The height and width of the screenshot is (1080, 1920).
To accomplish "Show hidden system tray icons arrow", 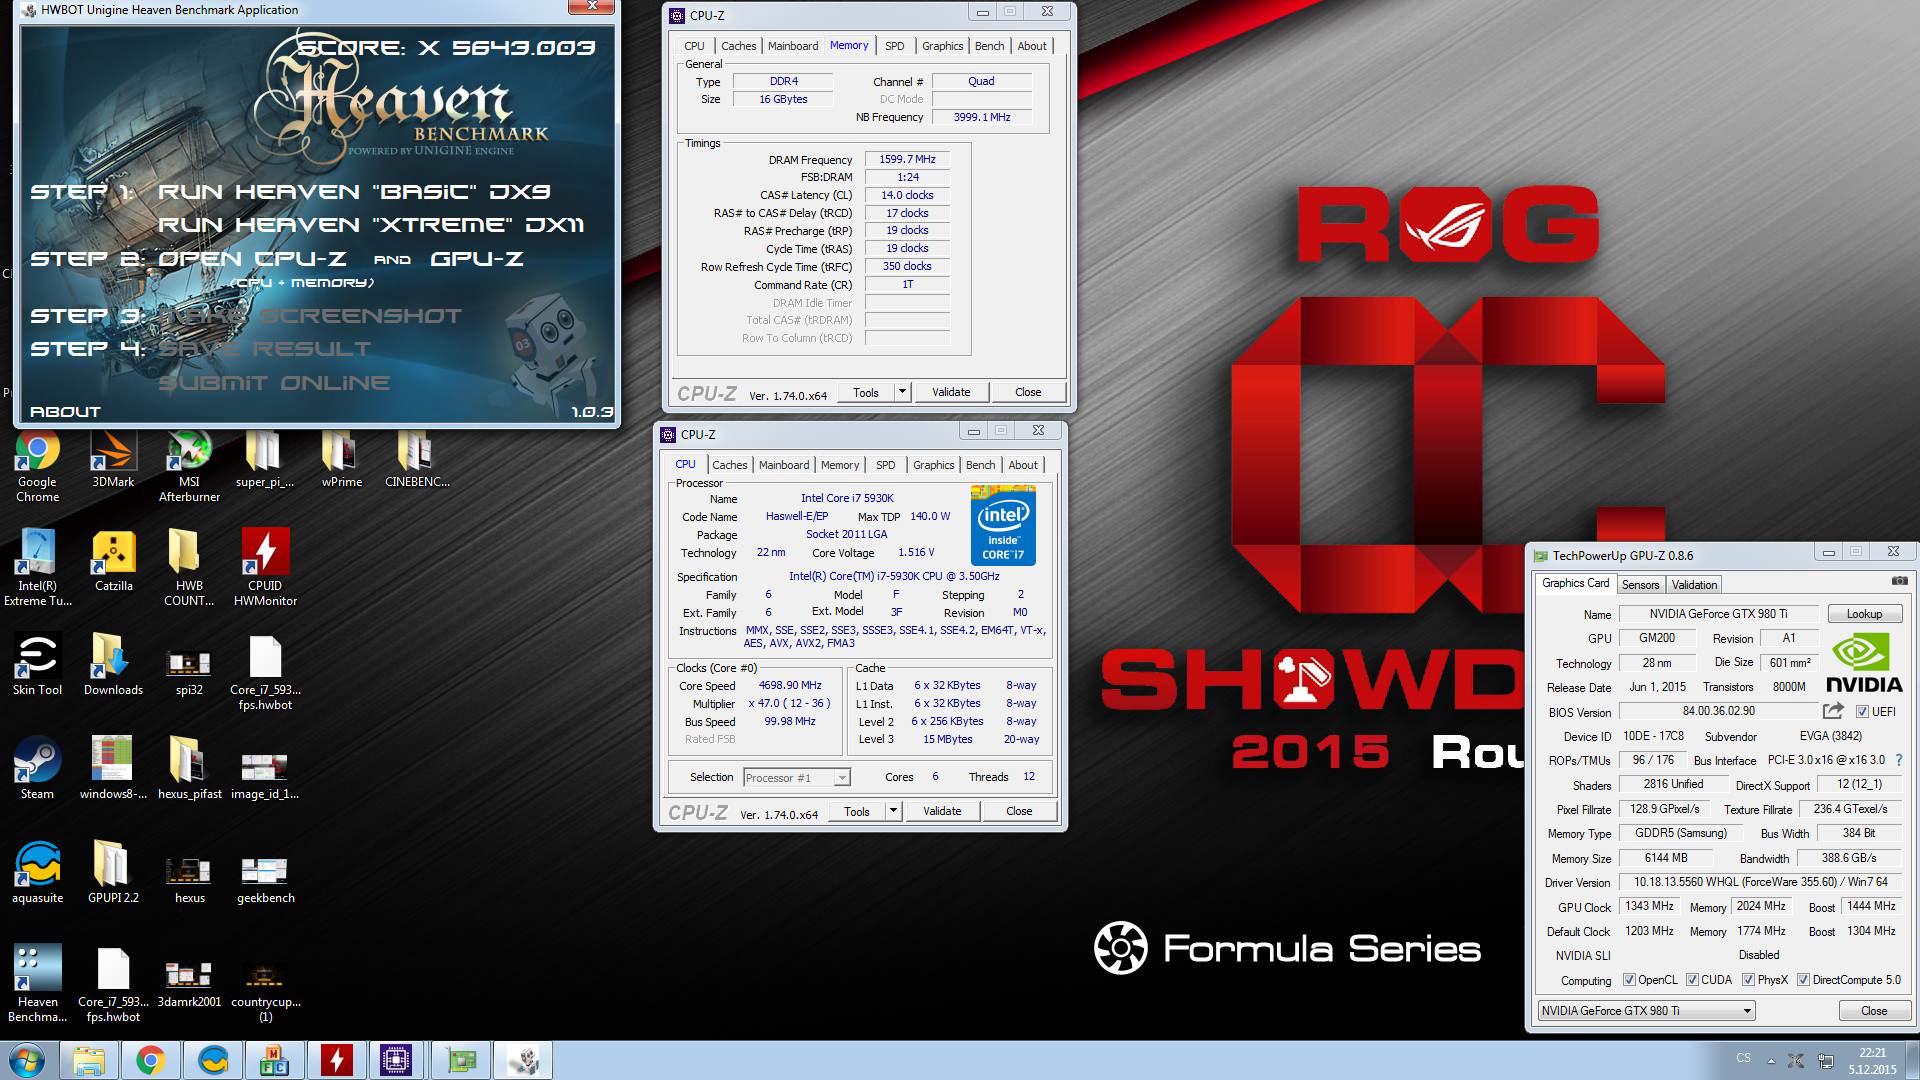I will 1771,1060.
